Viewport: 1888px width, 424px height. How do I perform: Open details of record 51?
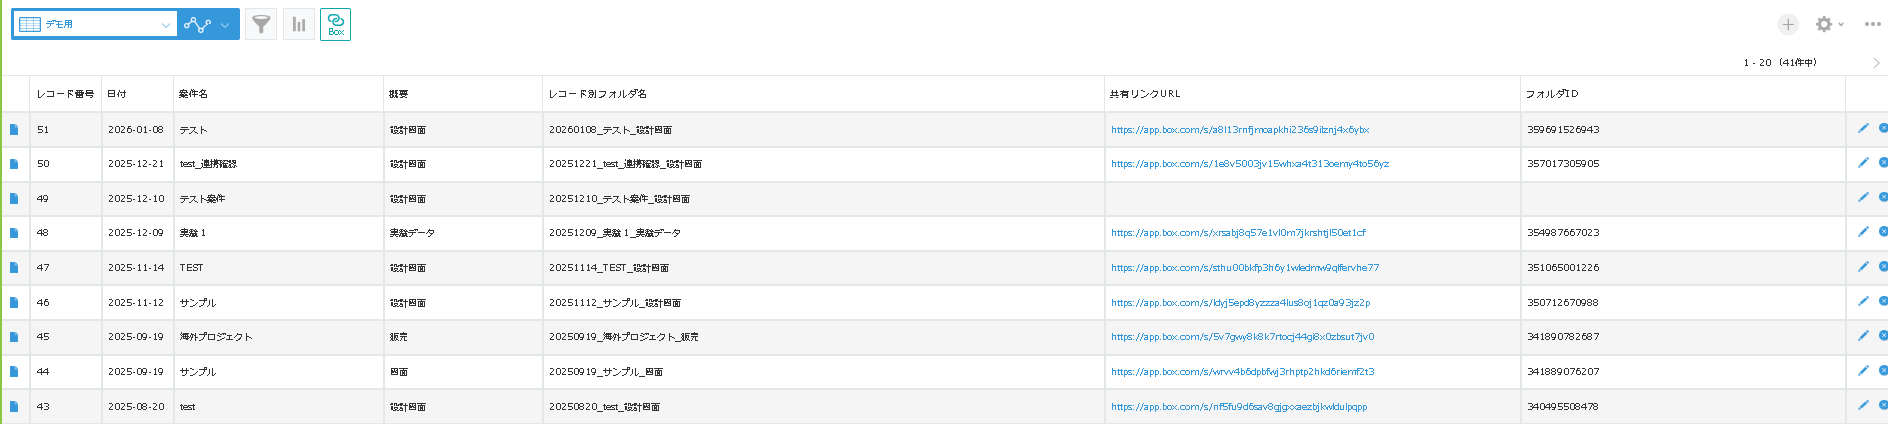tap(14, 129)
